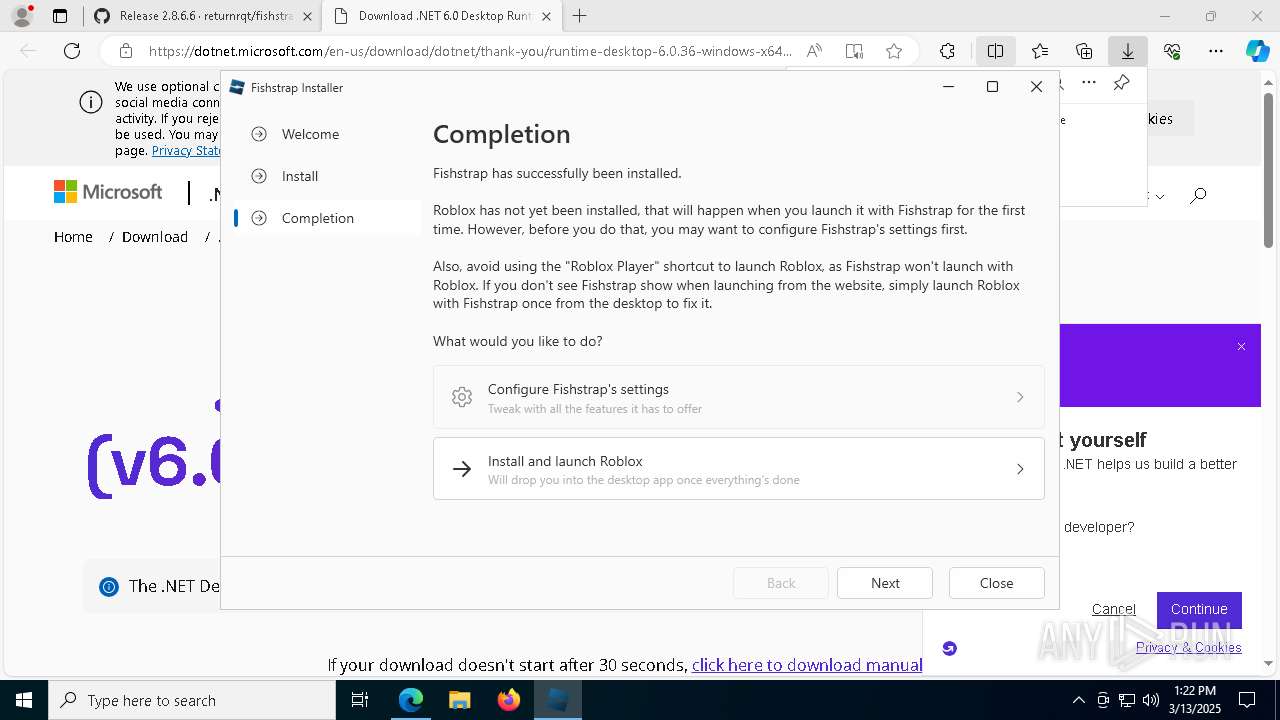Click the gear icon beside Configure settings
1280x720 pixels.
pyautogui.click(x=462, y=397)
